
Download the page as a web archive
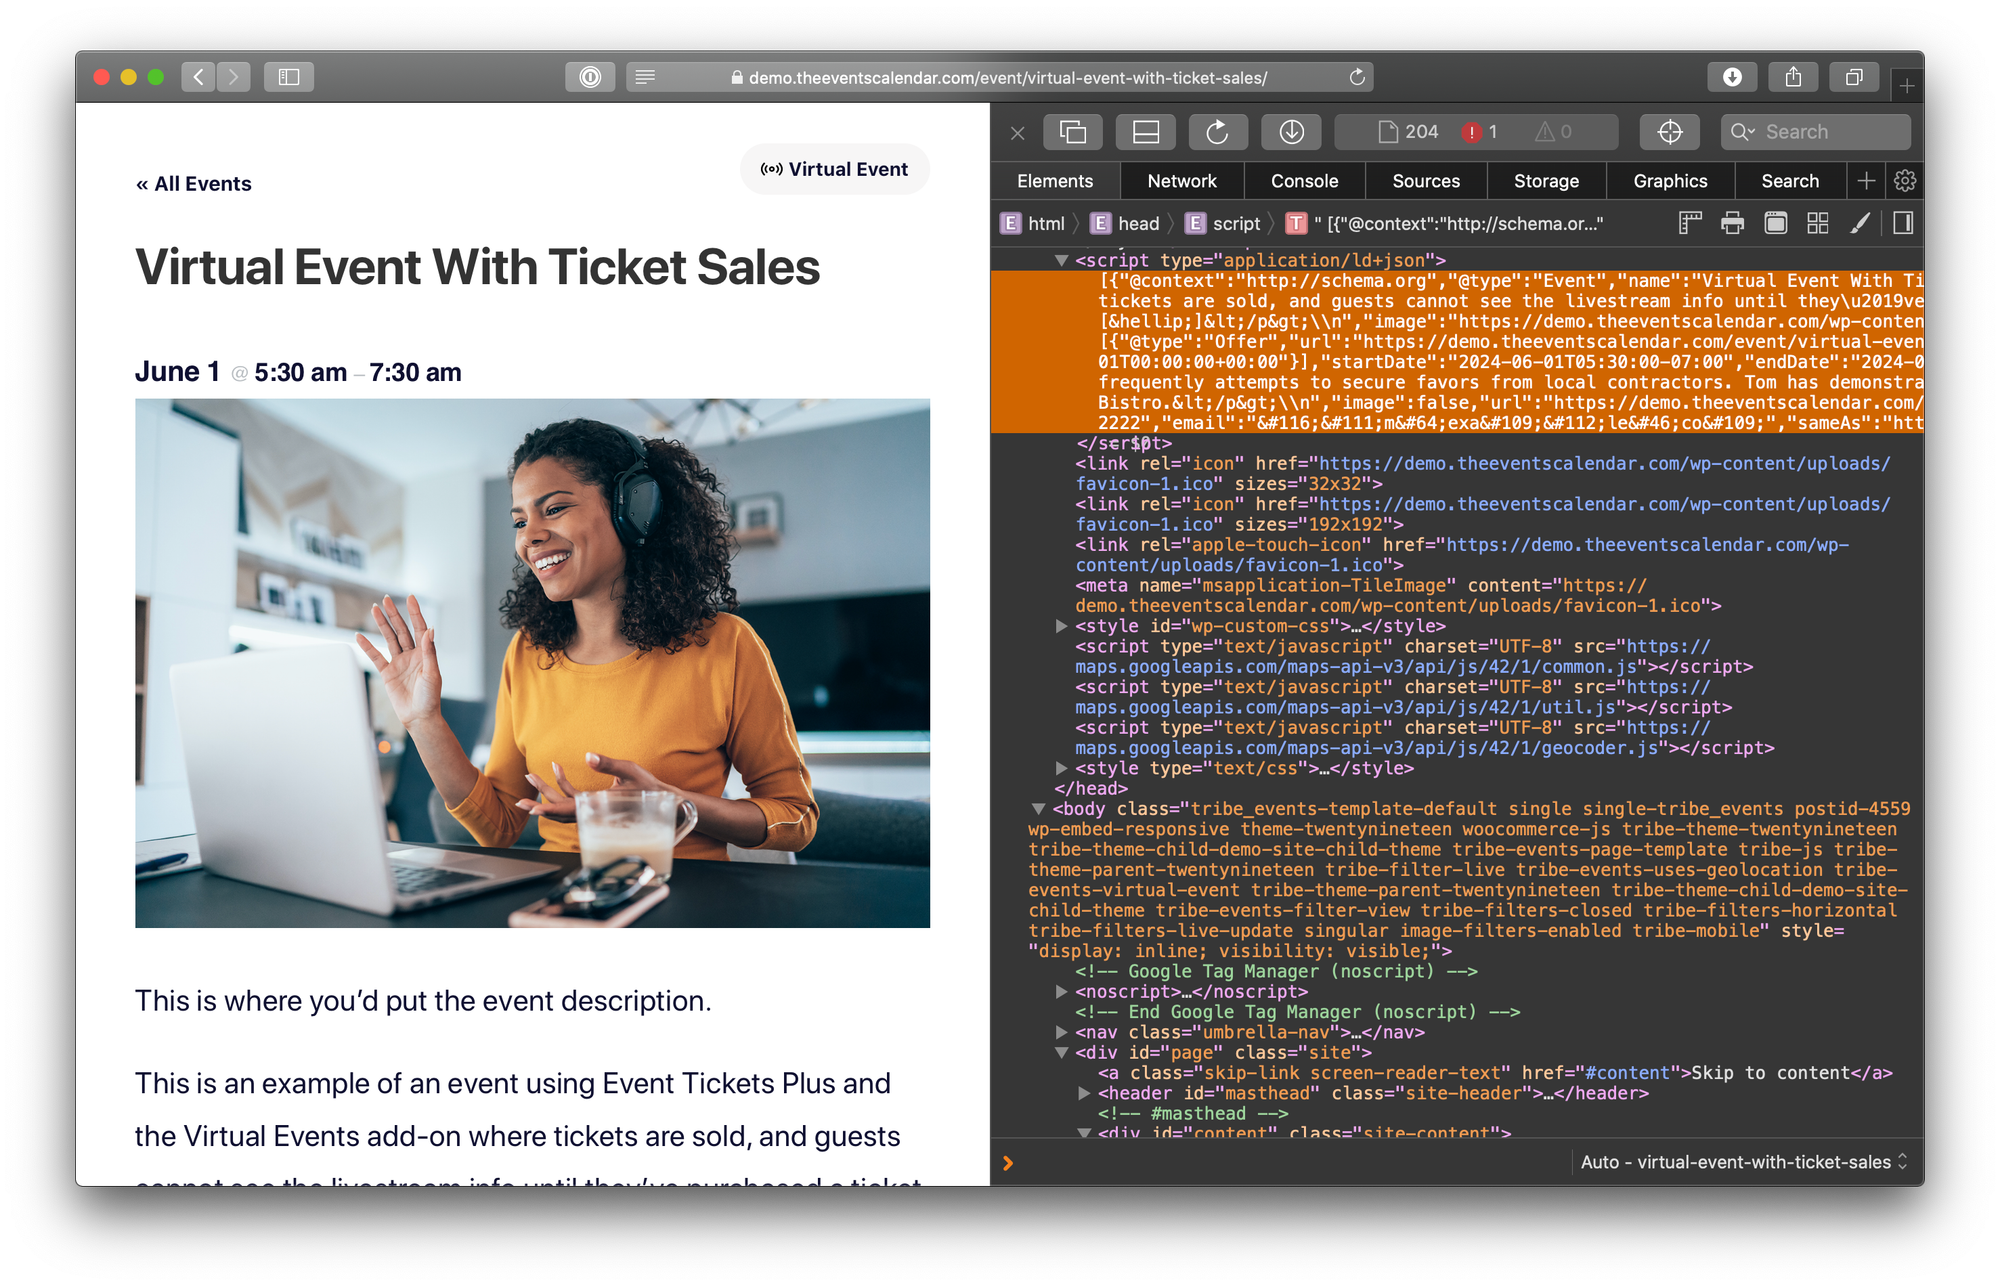(x=1291, y=131)
